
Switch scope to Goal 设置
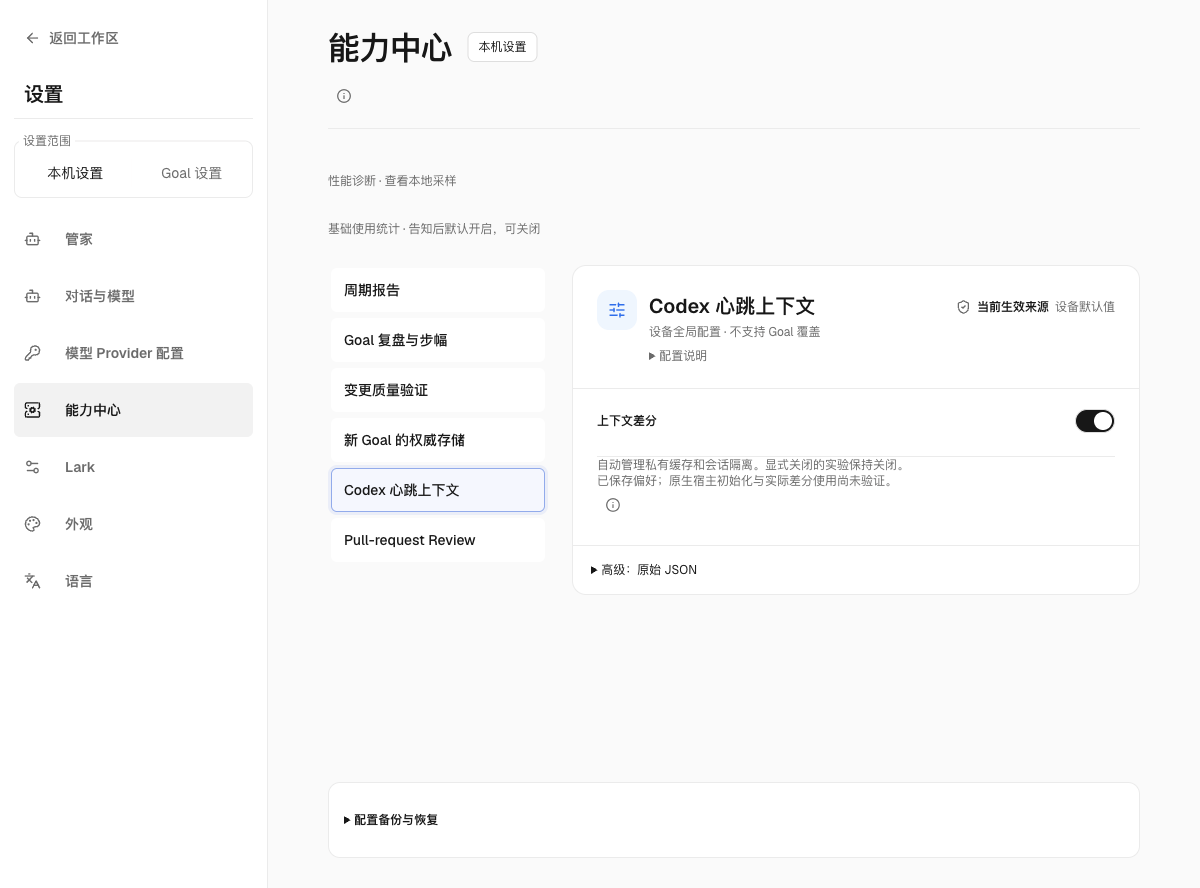click(x=192, y=173)
